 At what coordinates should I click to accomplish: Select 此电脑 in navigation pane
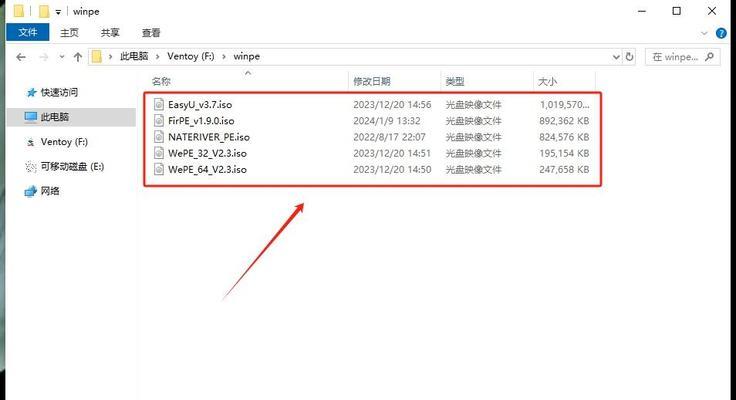54,117
